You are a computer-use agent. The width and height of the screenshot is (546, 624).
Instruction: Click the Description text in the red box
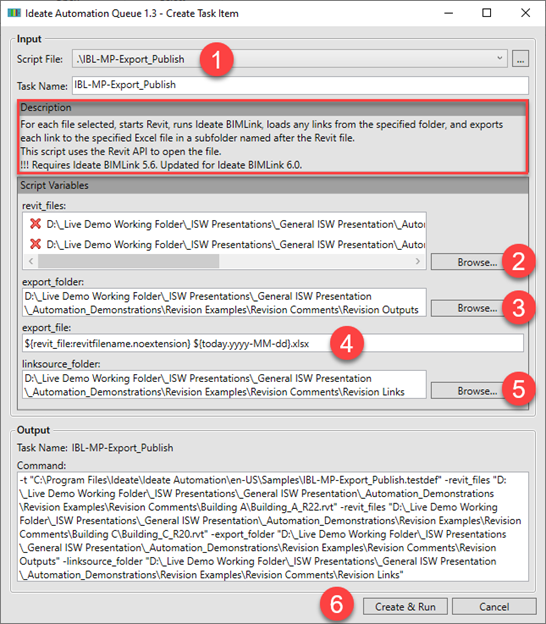261,144
